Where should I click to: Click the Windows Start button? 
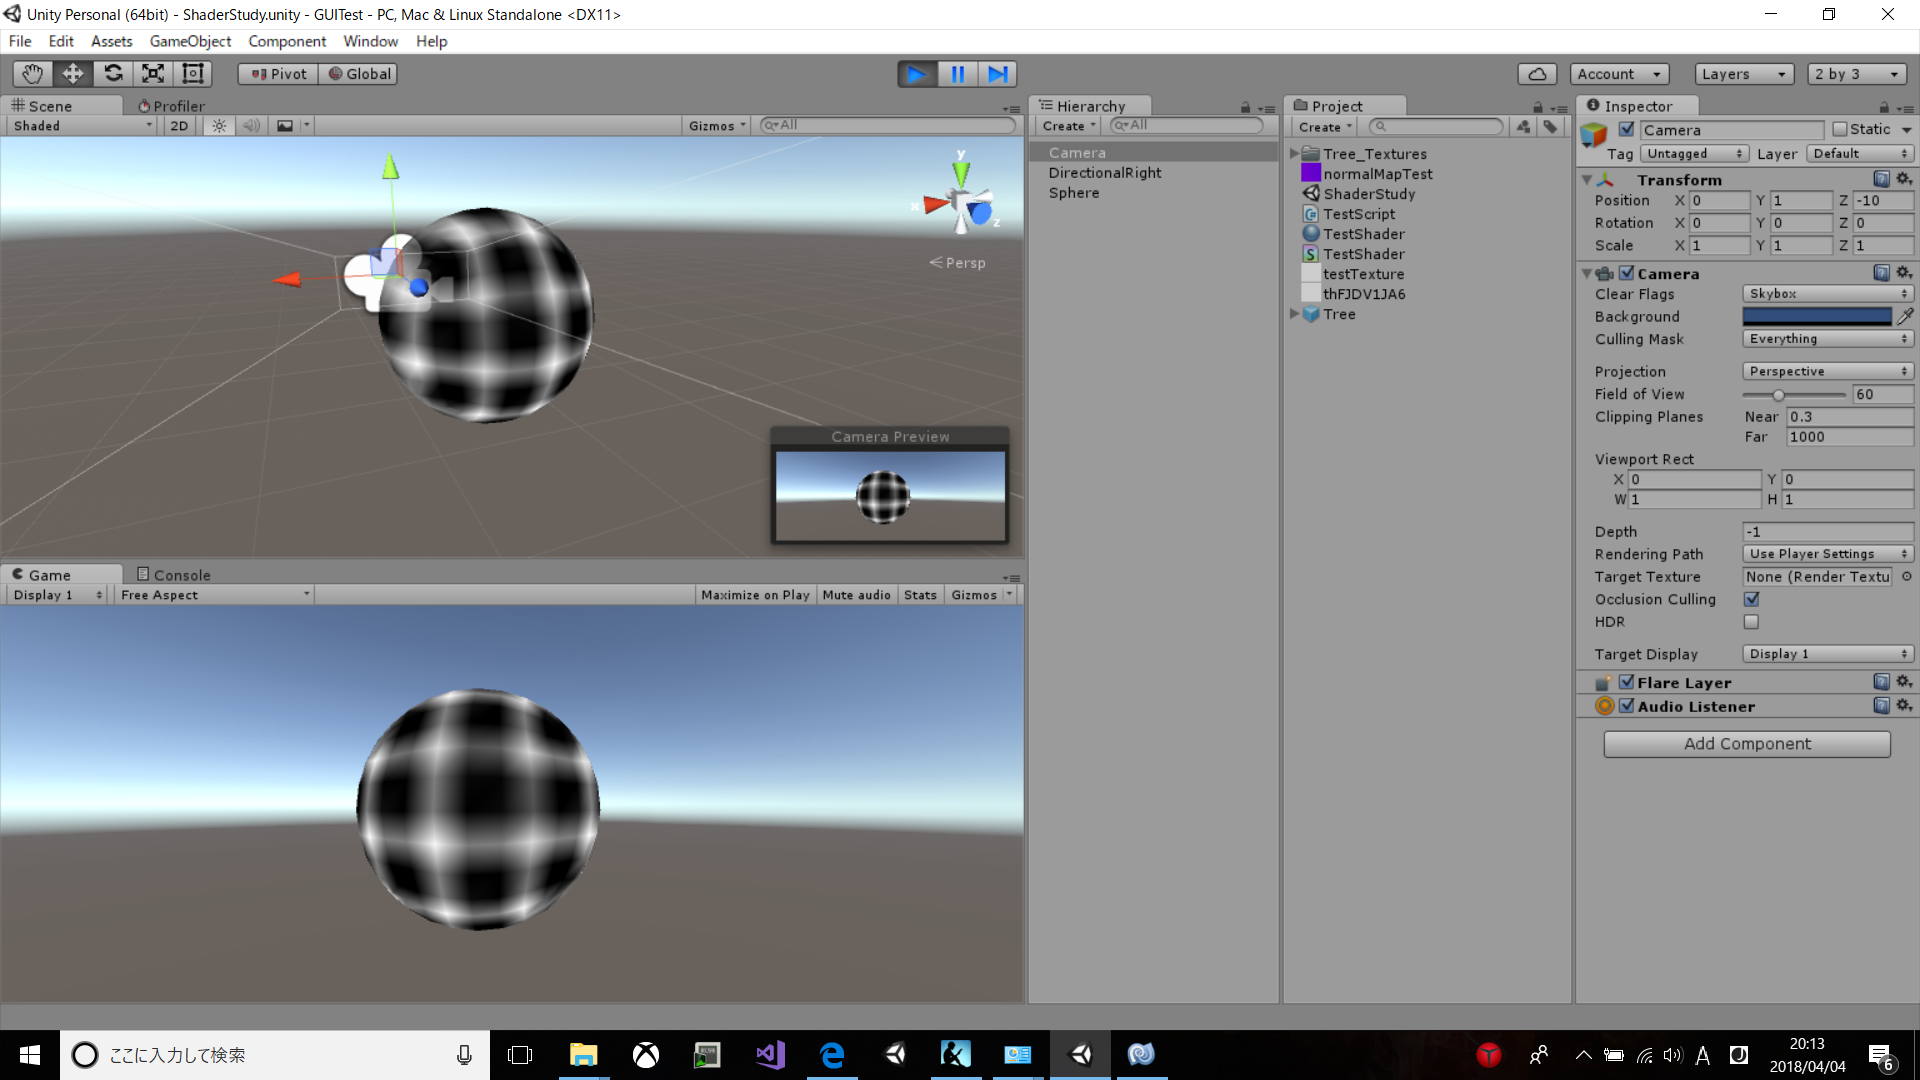pyautogui.click(x=30, y=1055)
